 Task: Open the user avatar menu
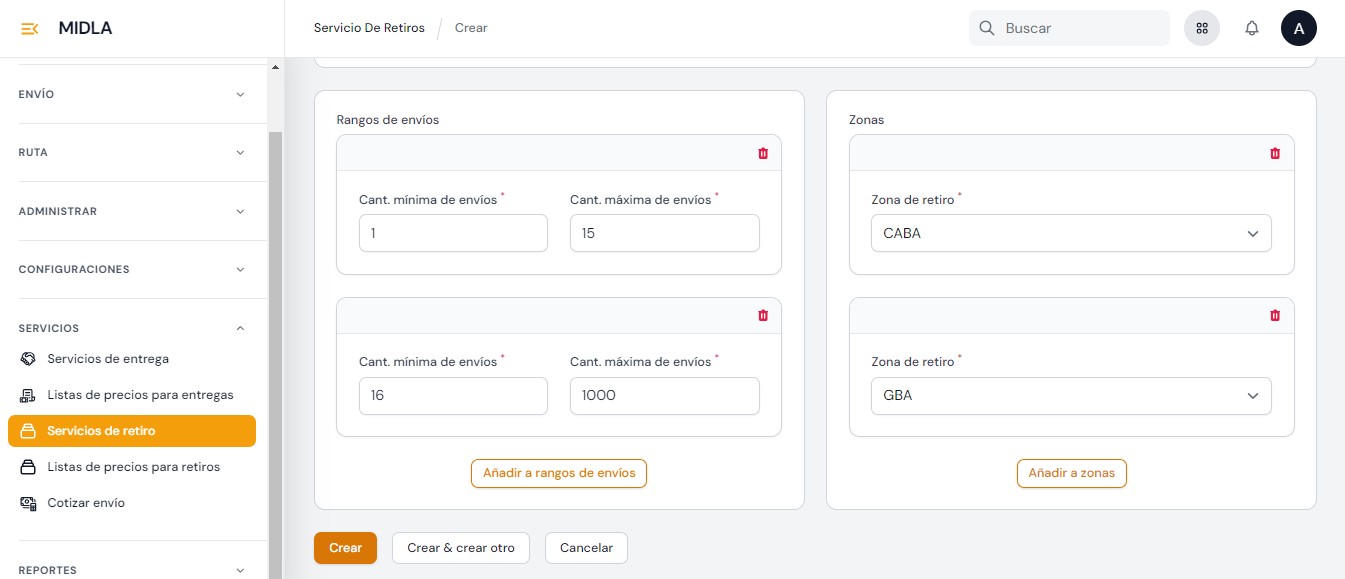pyautogui.click(x=1298, y=28)
